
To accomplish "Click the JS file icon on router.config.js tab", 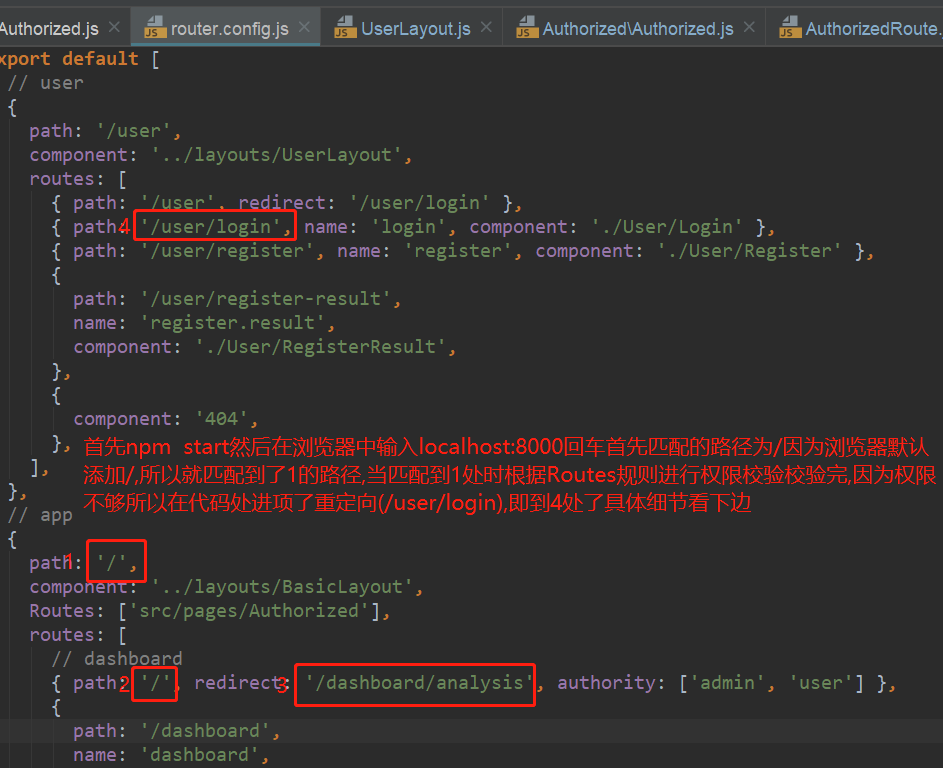I will pyautogui.click(x=155, y=28).
